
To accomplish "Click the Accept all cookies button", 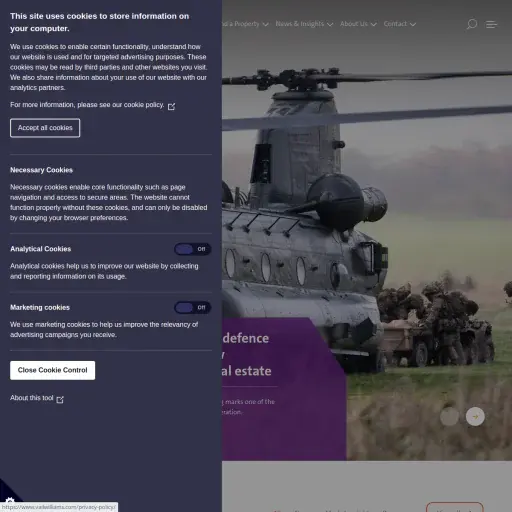I will tap(45, 128).
